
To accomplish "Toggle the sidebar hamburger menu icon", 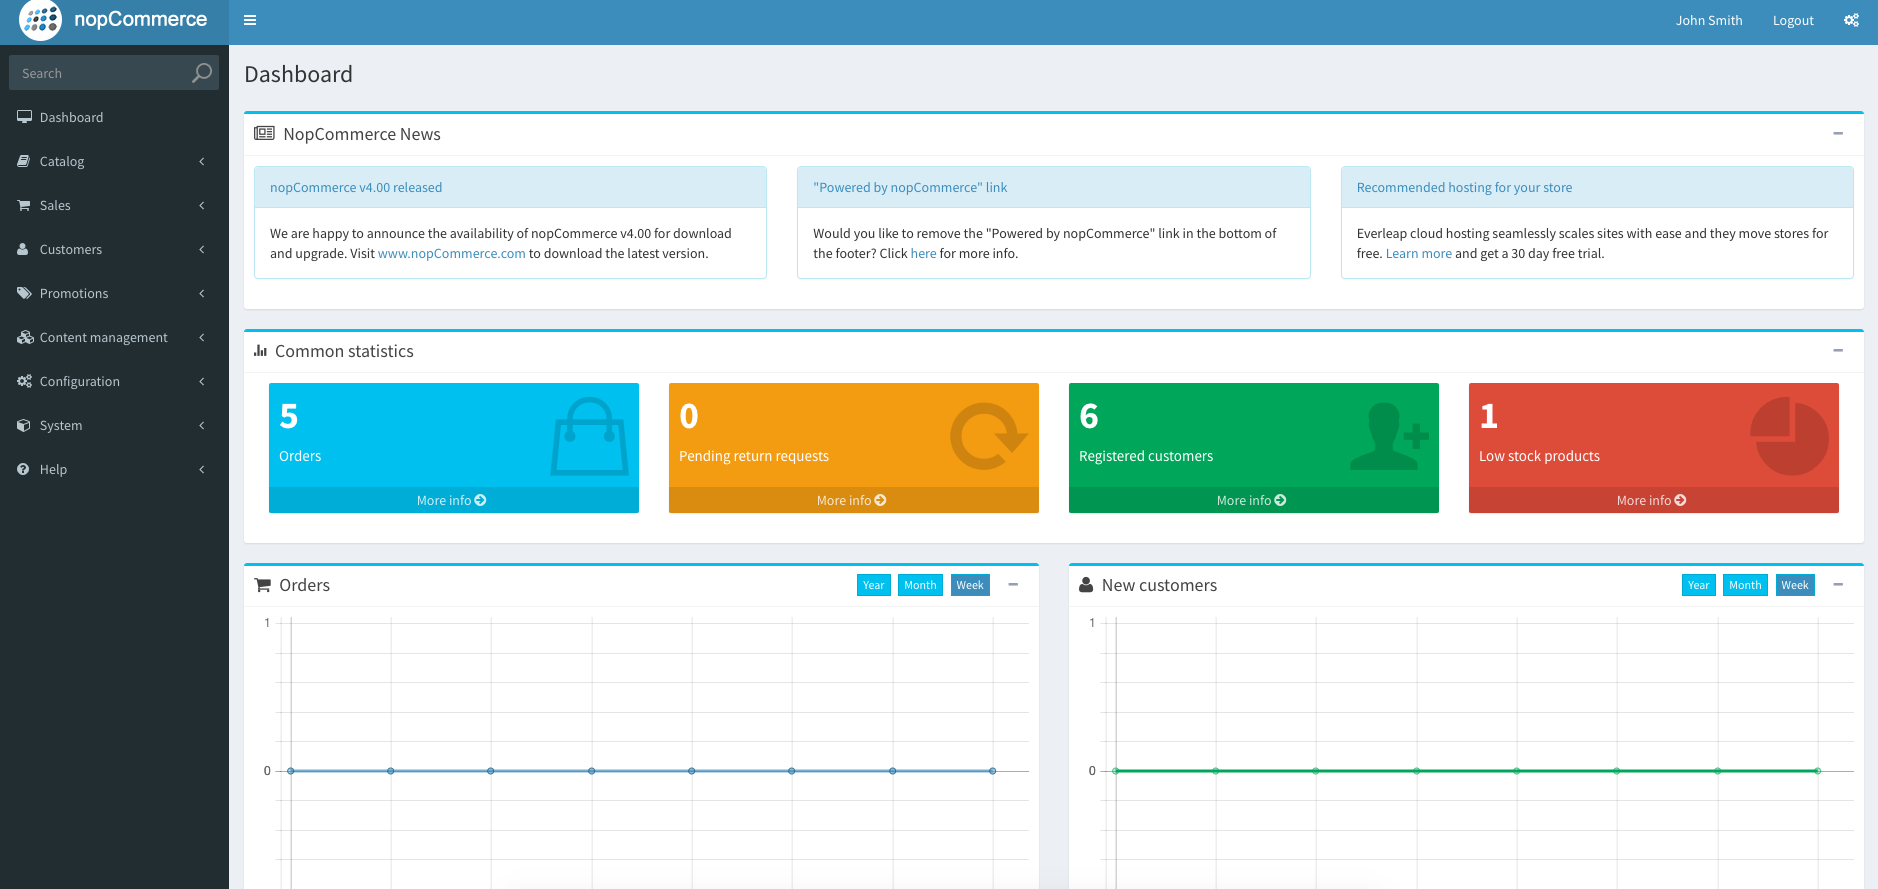I will (250, 20).
